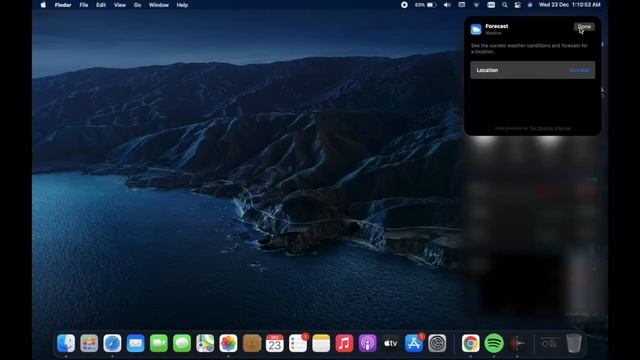The image size is (640, 360).
Task: Restore the minimized window in Dock
Action: [550, 343]
